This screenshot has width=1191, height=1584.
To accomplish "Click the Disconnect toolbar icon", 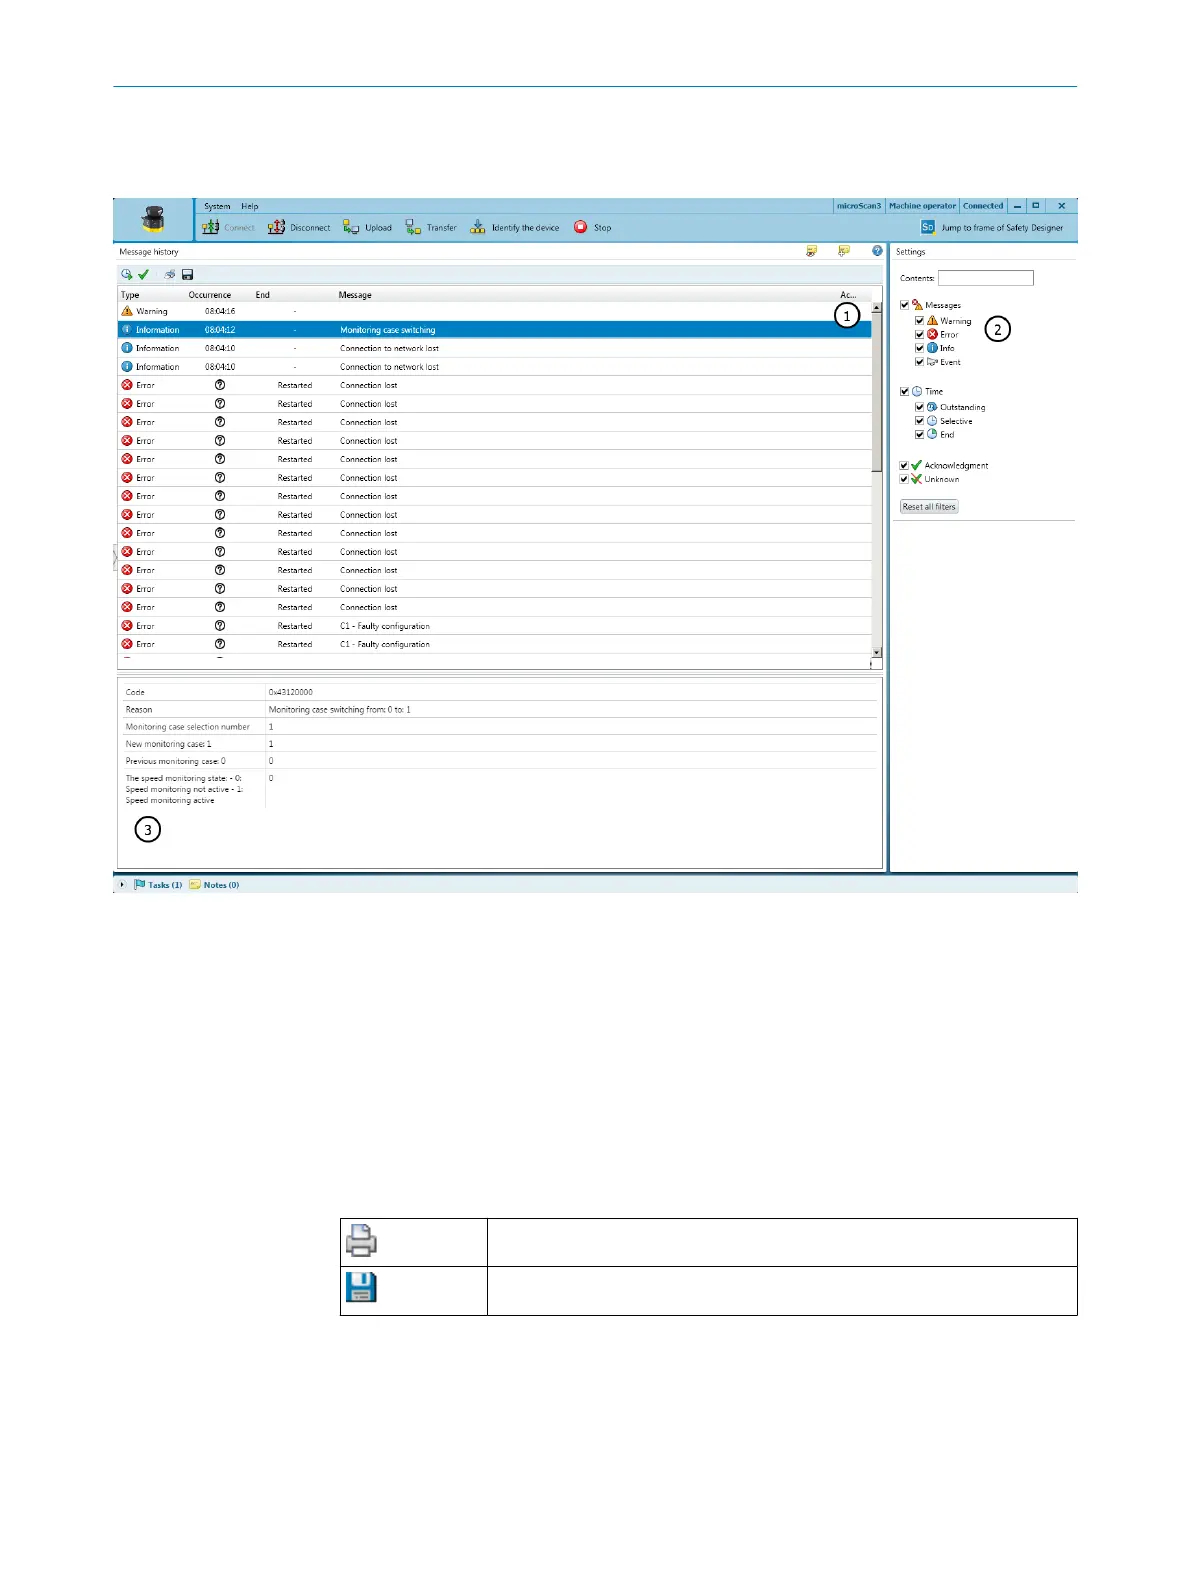I will (x=276, y=228).
